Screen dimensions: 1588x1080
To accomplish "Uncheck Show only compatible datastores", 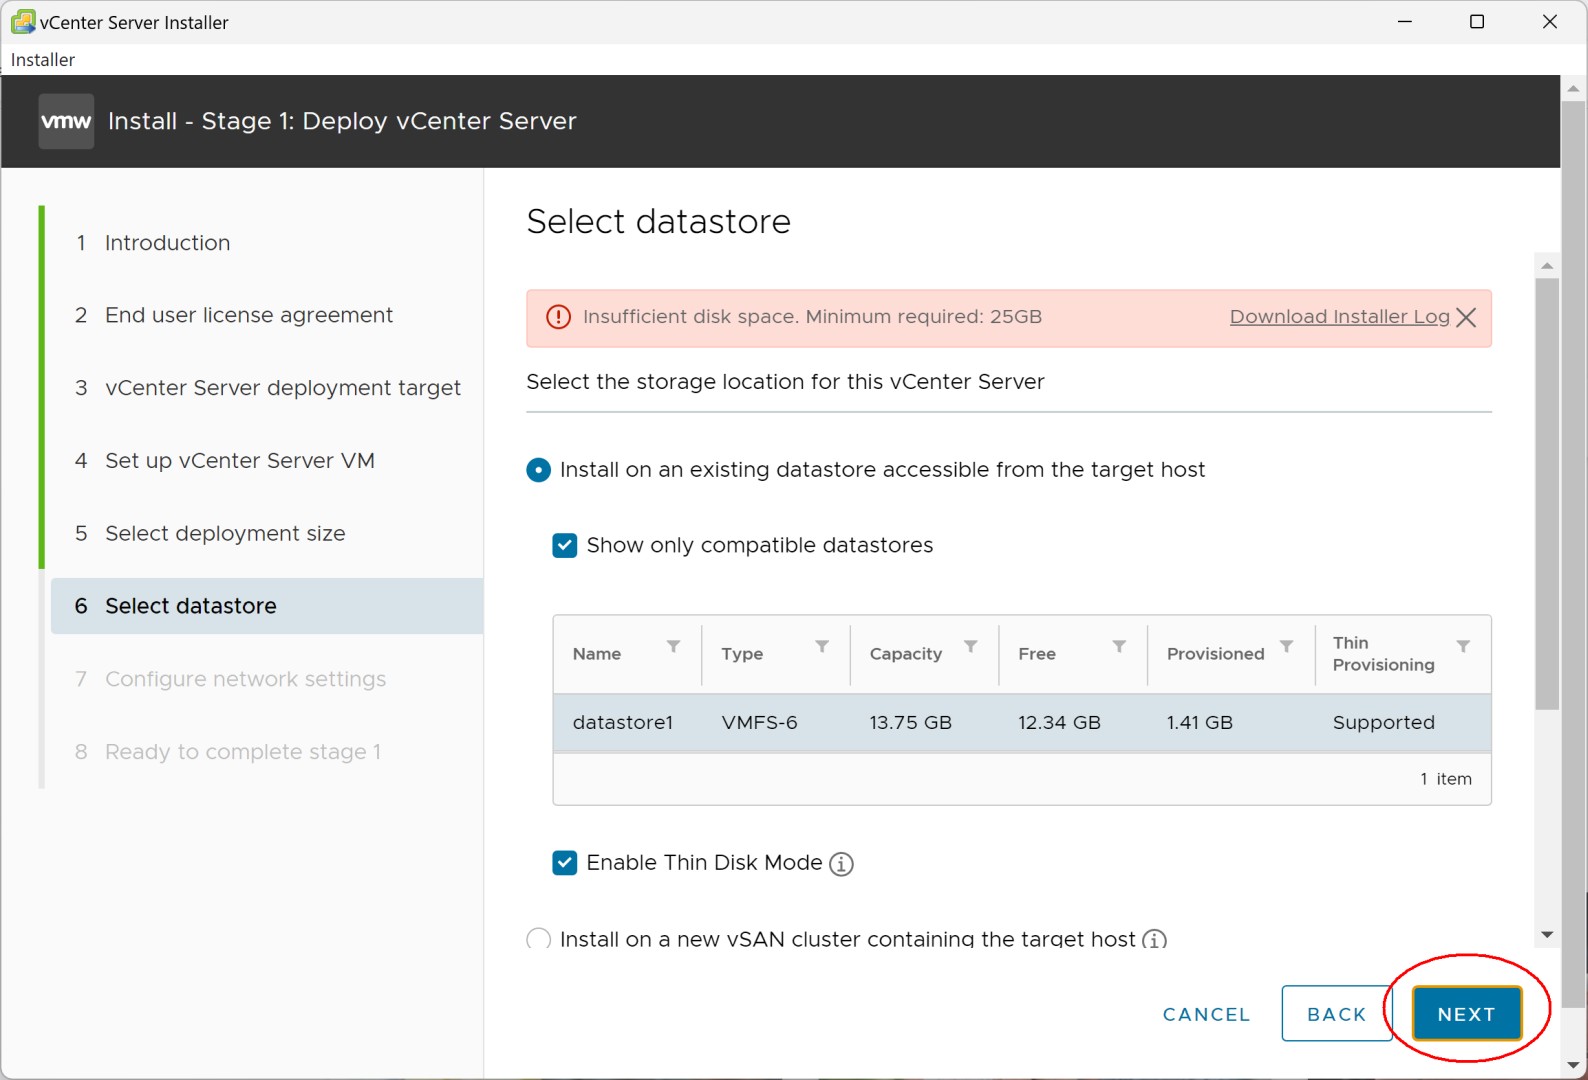I will point(565,545).
